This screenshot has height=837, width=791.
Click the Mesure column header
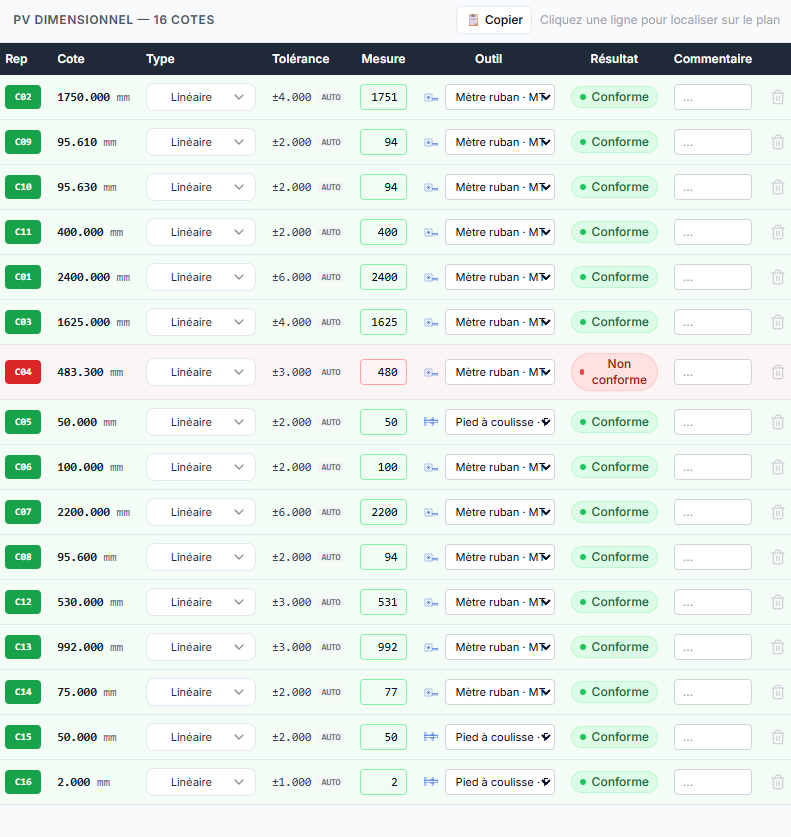[x=383, y=59]
